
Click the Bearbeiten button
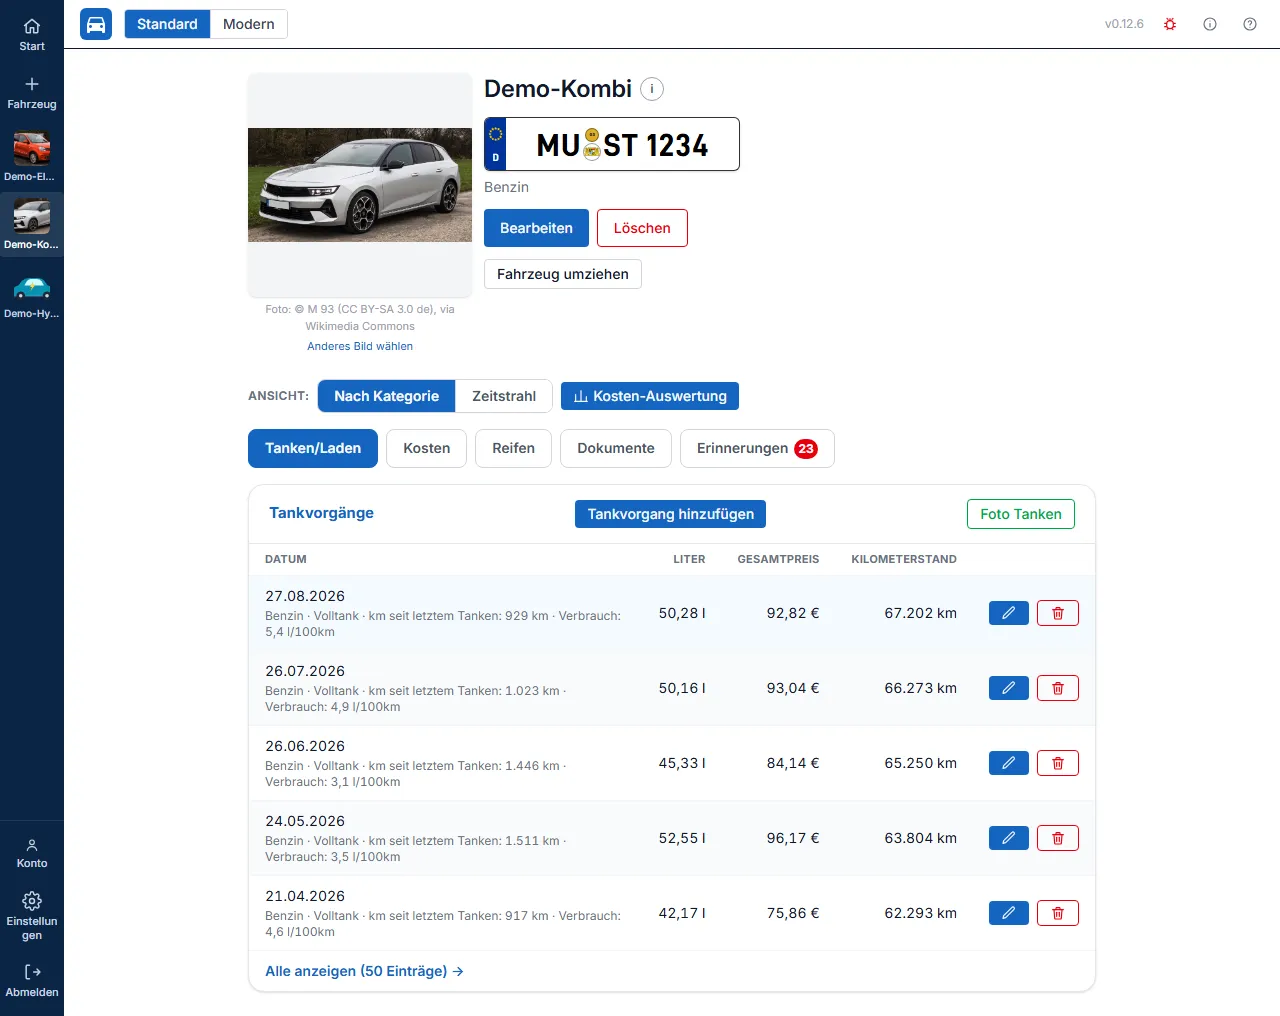(x=536, y=228)
